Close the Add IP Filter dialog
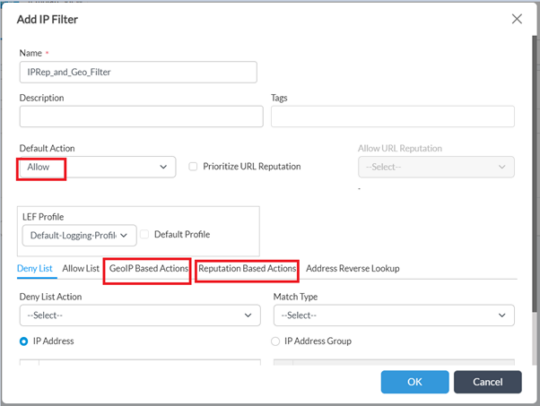540x406 pixels. (517, 19)
